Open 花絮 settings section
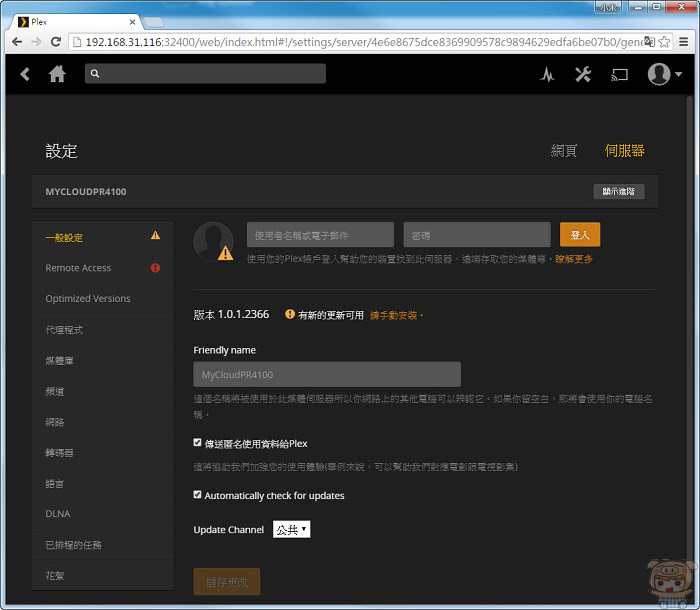Viewport: 700px width, 610px height. click(103, 576)
